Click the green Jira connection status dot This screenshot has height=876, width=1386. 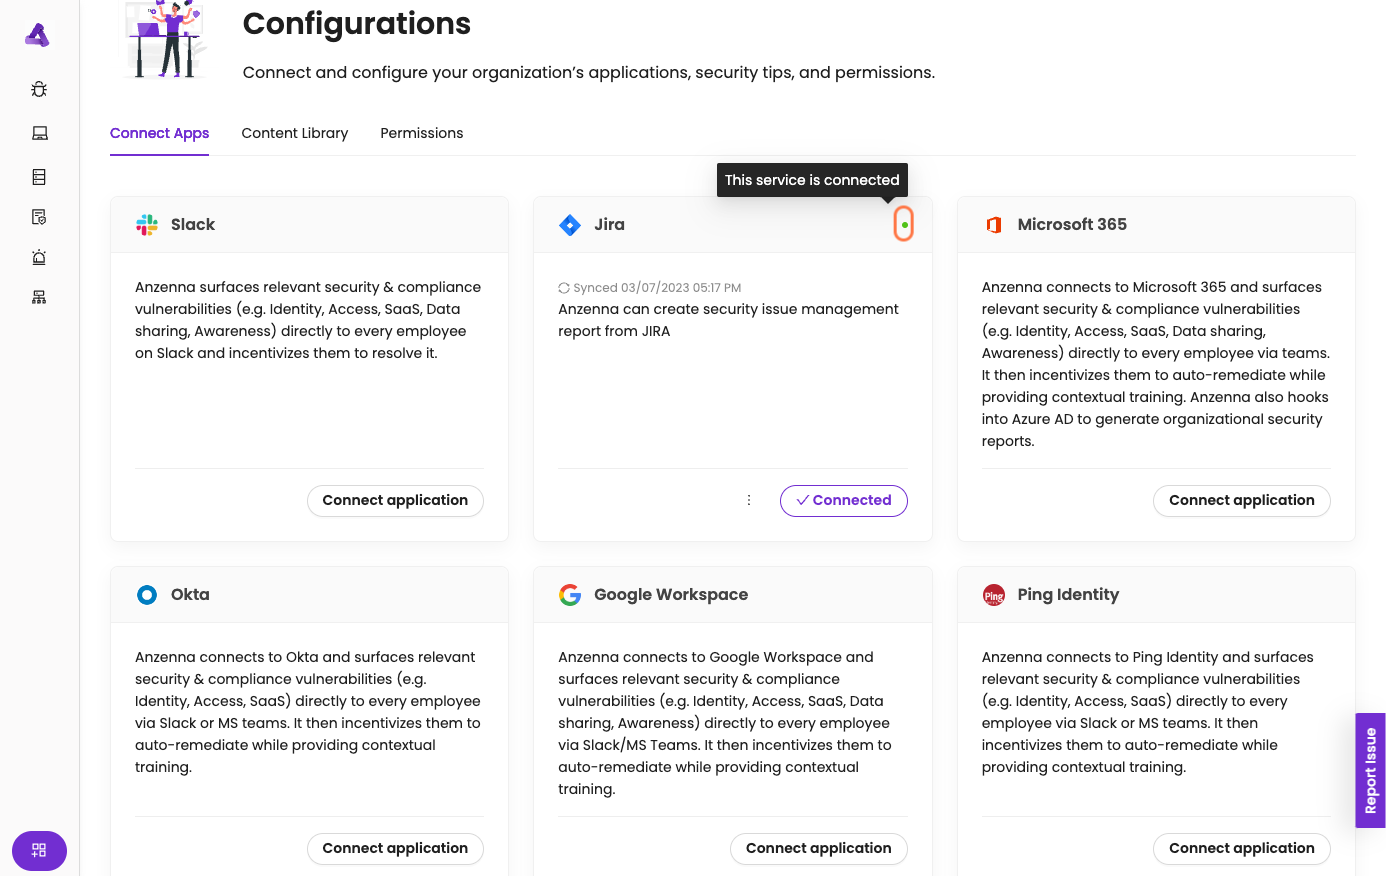point(904,225)
